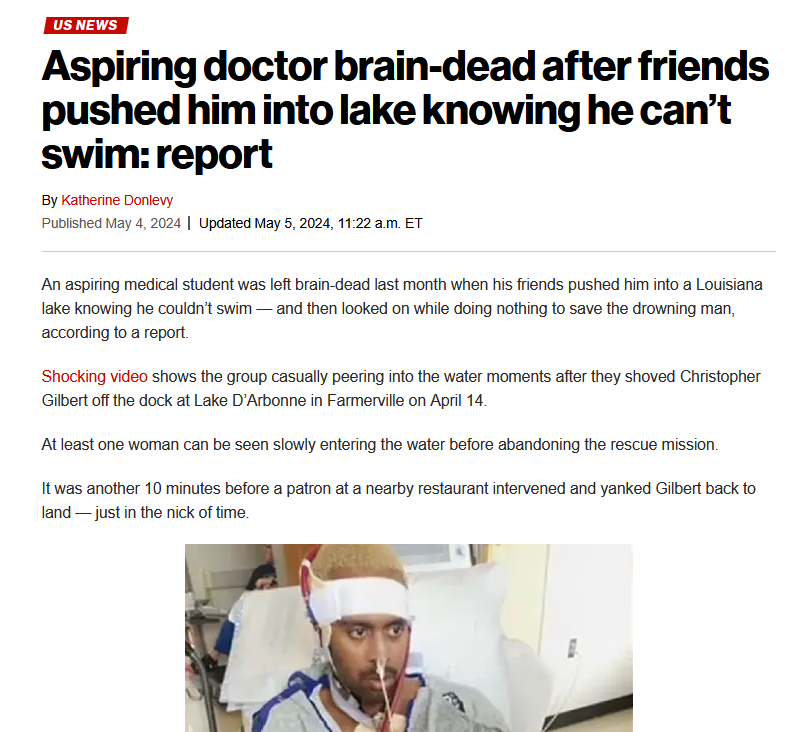Follow the red 'Shocking video' link
This screenshot has width=802, height=732.
click(x=95, y=376)
